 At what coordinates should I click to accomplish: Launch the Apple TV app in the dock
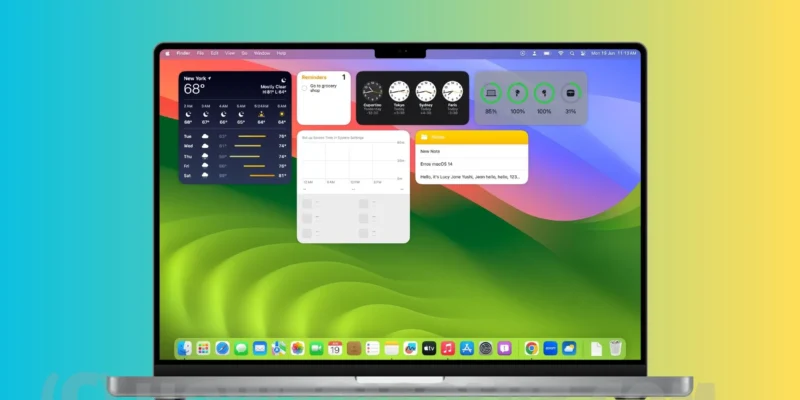point(429,348)
